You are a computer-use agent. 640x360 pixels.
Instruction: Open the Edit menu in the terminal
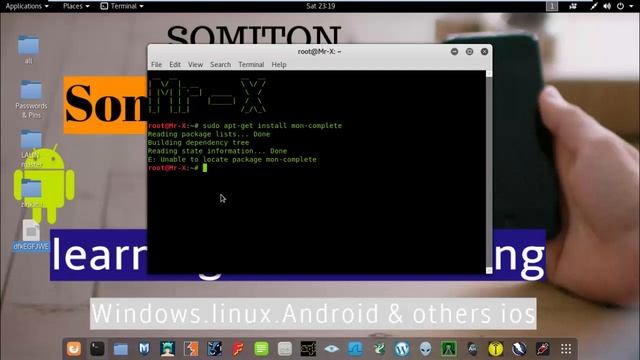tap(175, 64)
